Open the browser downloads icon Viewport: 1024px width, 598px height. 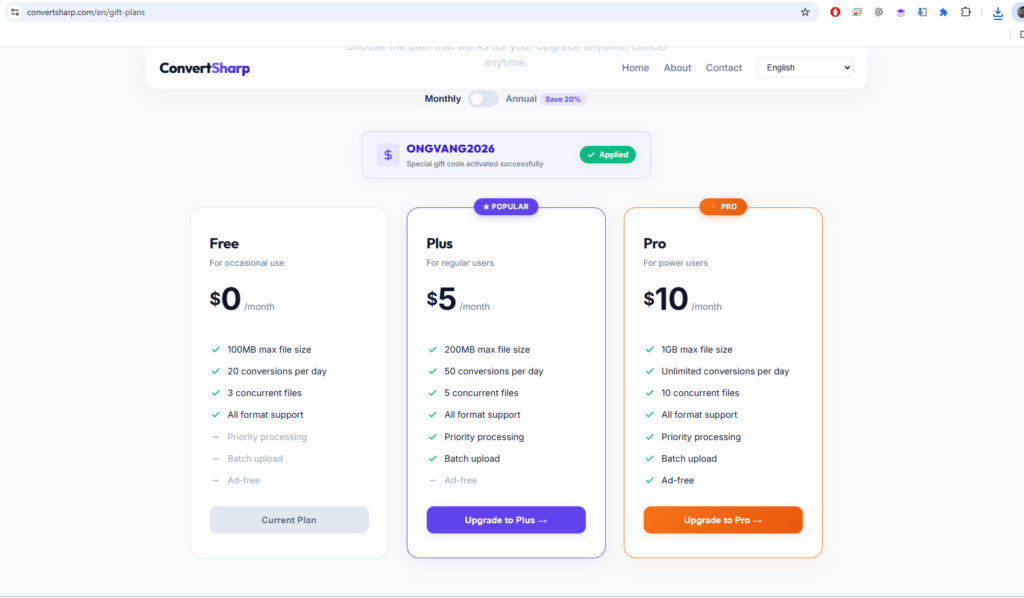997,12
